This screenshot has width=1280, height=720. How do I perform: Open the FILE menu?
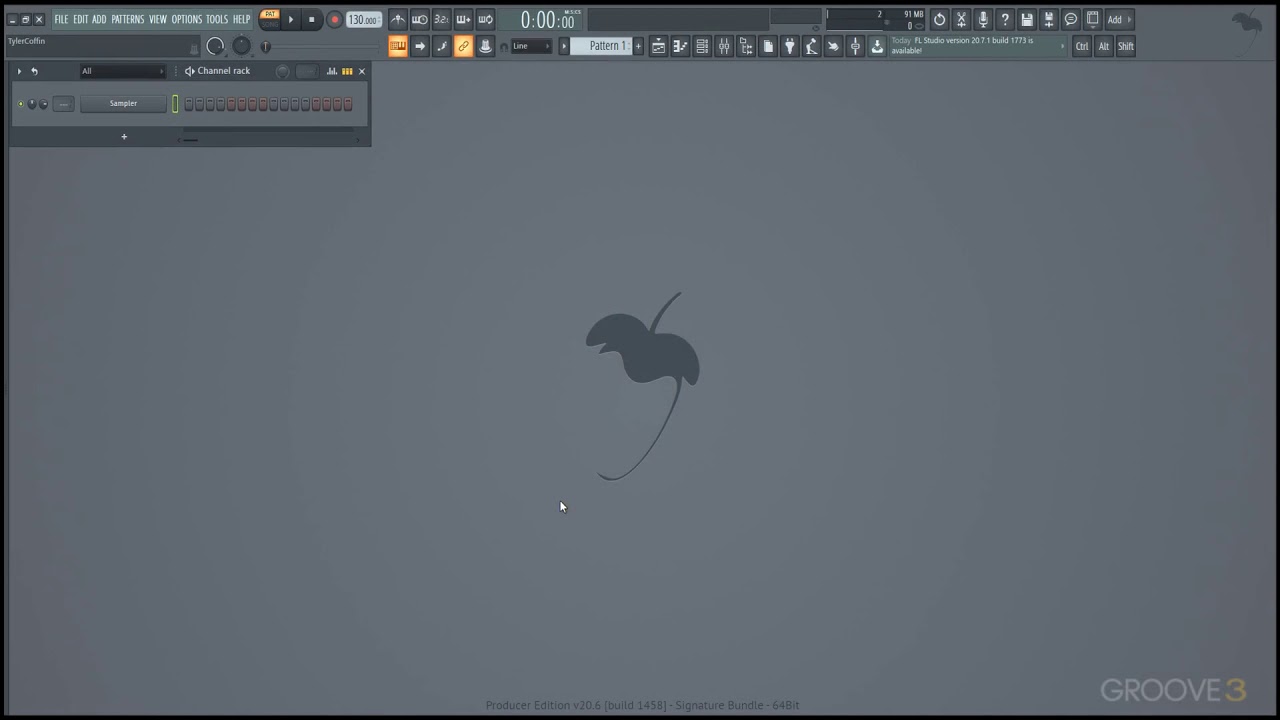[x=61, y=19]
